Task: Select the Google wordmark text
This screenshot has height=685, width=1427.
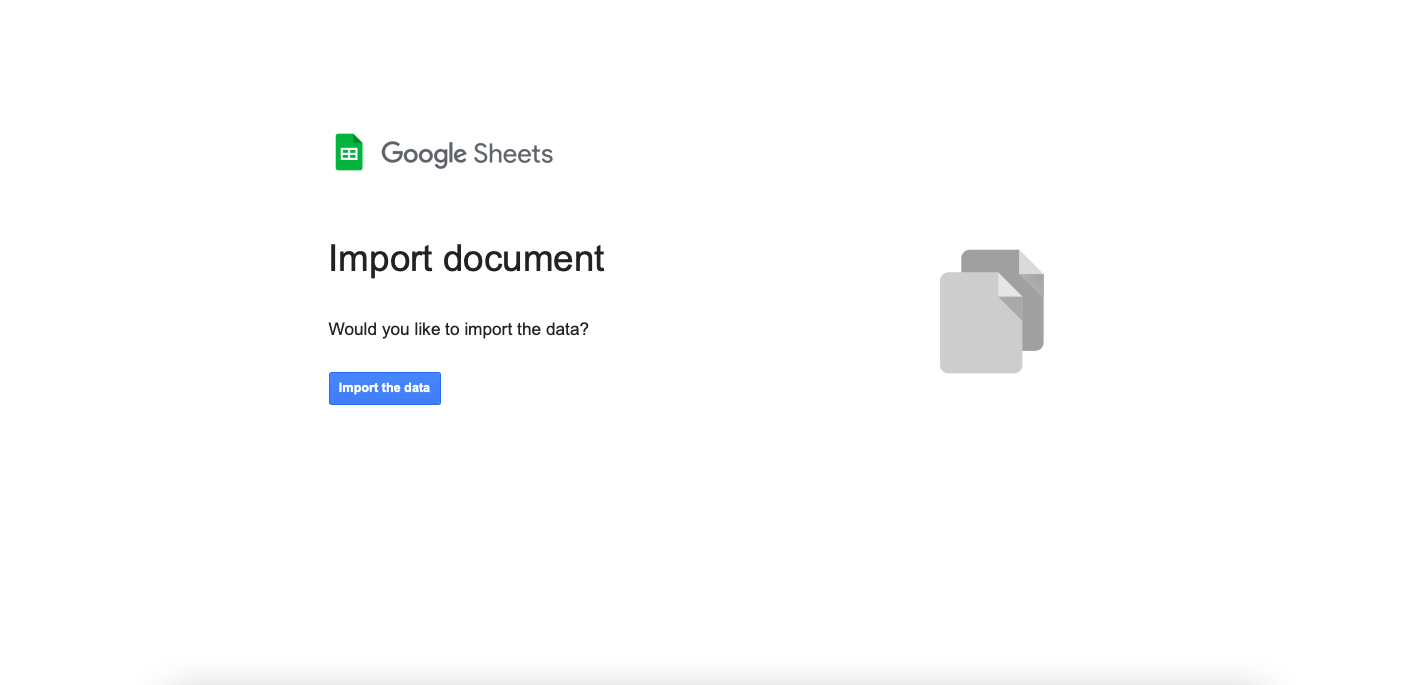Action: [x=425, y=154]
